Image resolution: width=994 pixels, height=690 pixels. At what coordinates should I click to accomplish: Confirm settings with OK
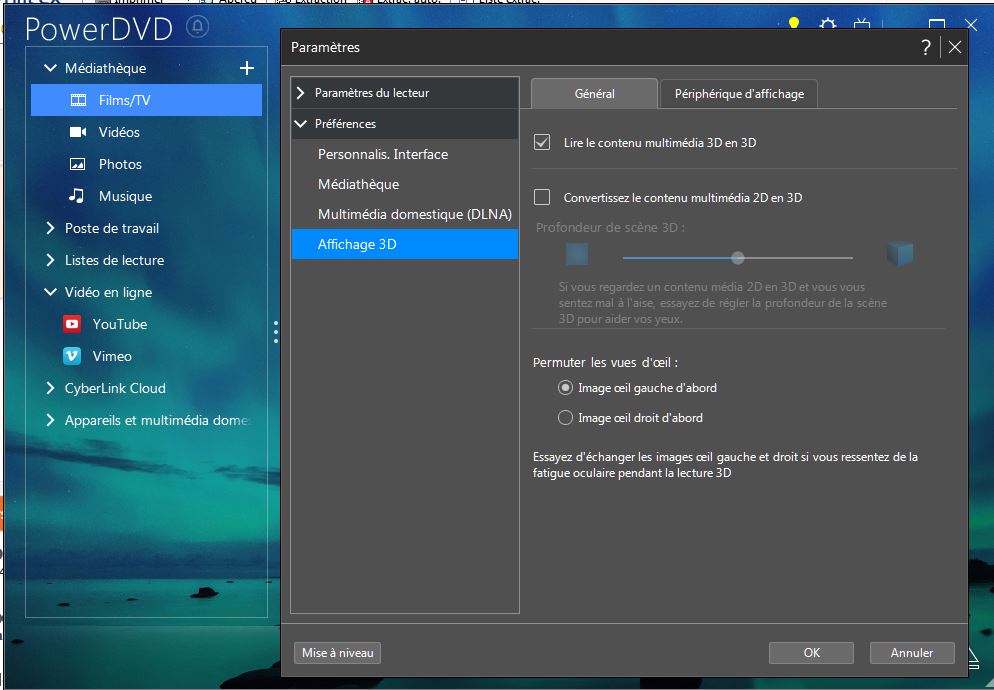(x=811, y=653)
